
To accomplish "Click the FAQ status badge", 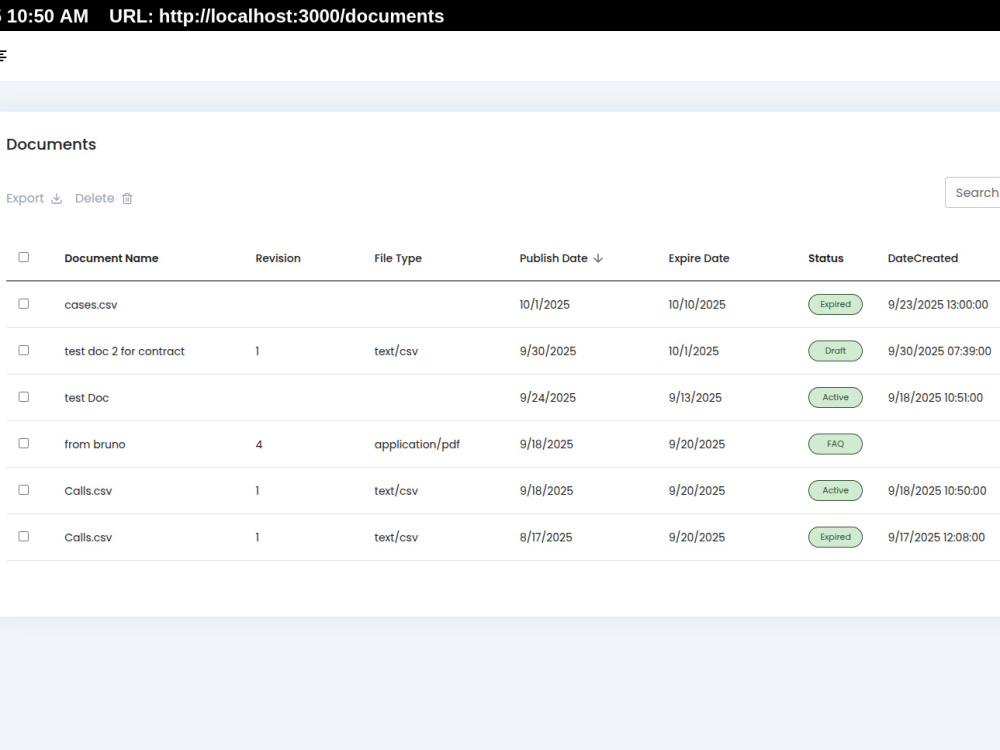I will coord(835,444).
